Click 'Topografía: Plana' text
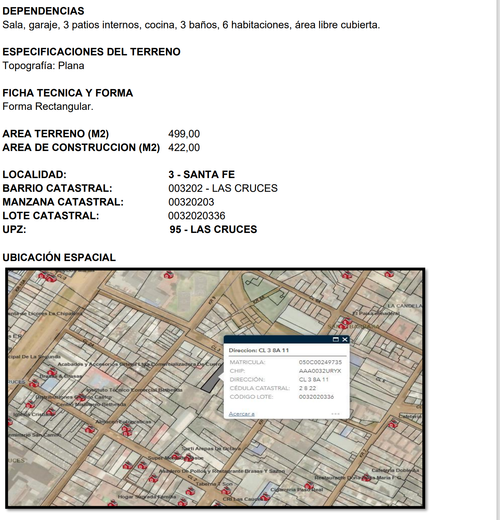 43,66
